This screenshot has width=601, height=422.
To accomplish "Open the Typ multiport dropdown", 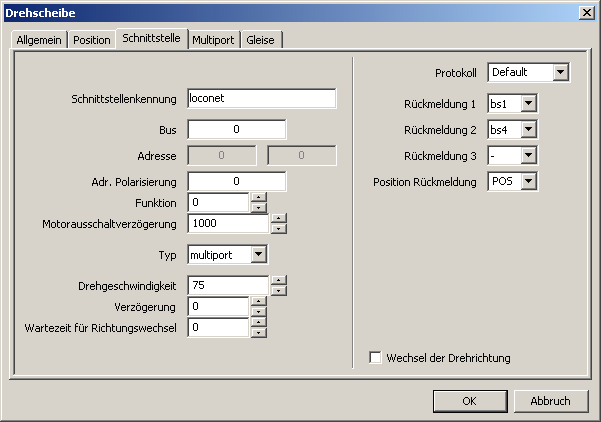I will pyautogui.click(x=259, y=255).
